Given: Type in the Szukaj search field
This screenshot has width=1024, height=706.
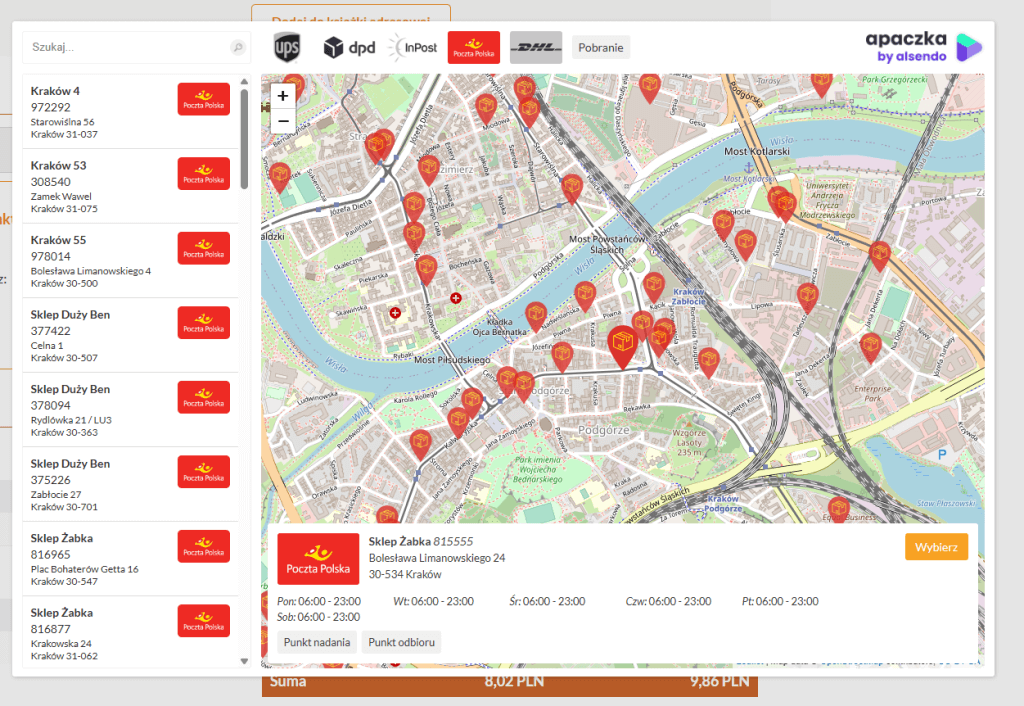Looking at the screenshot, I should 128,47.
